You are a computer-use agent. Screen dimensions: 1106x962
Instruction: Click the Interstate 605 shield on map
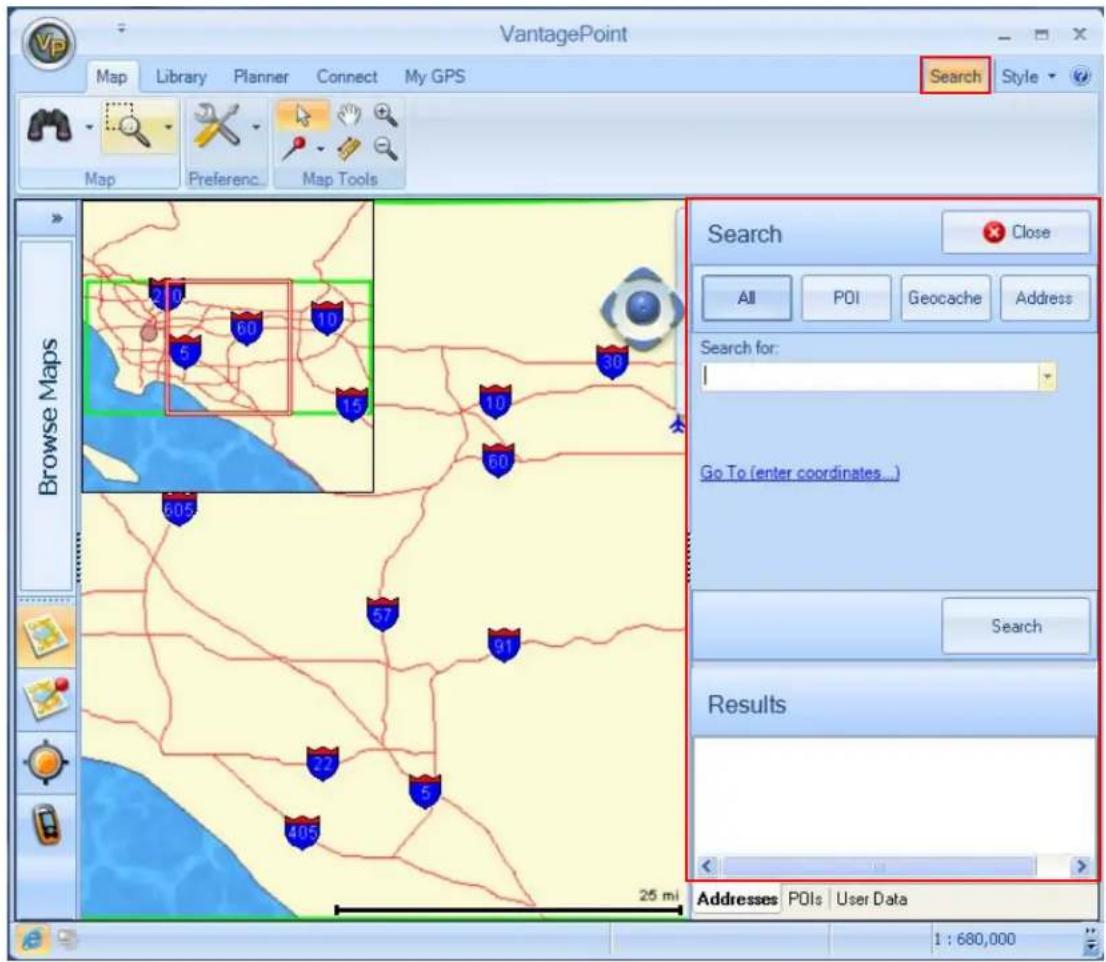179,509
